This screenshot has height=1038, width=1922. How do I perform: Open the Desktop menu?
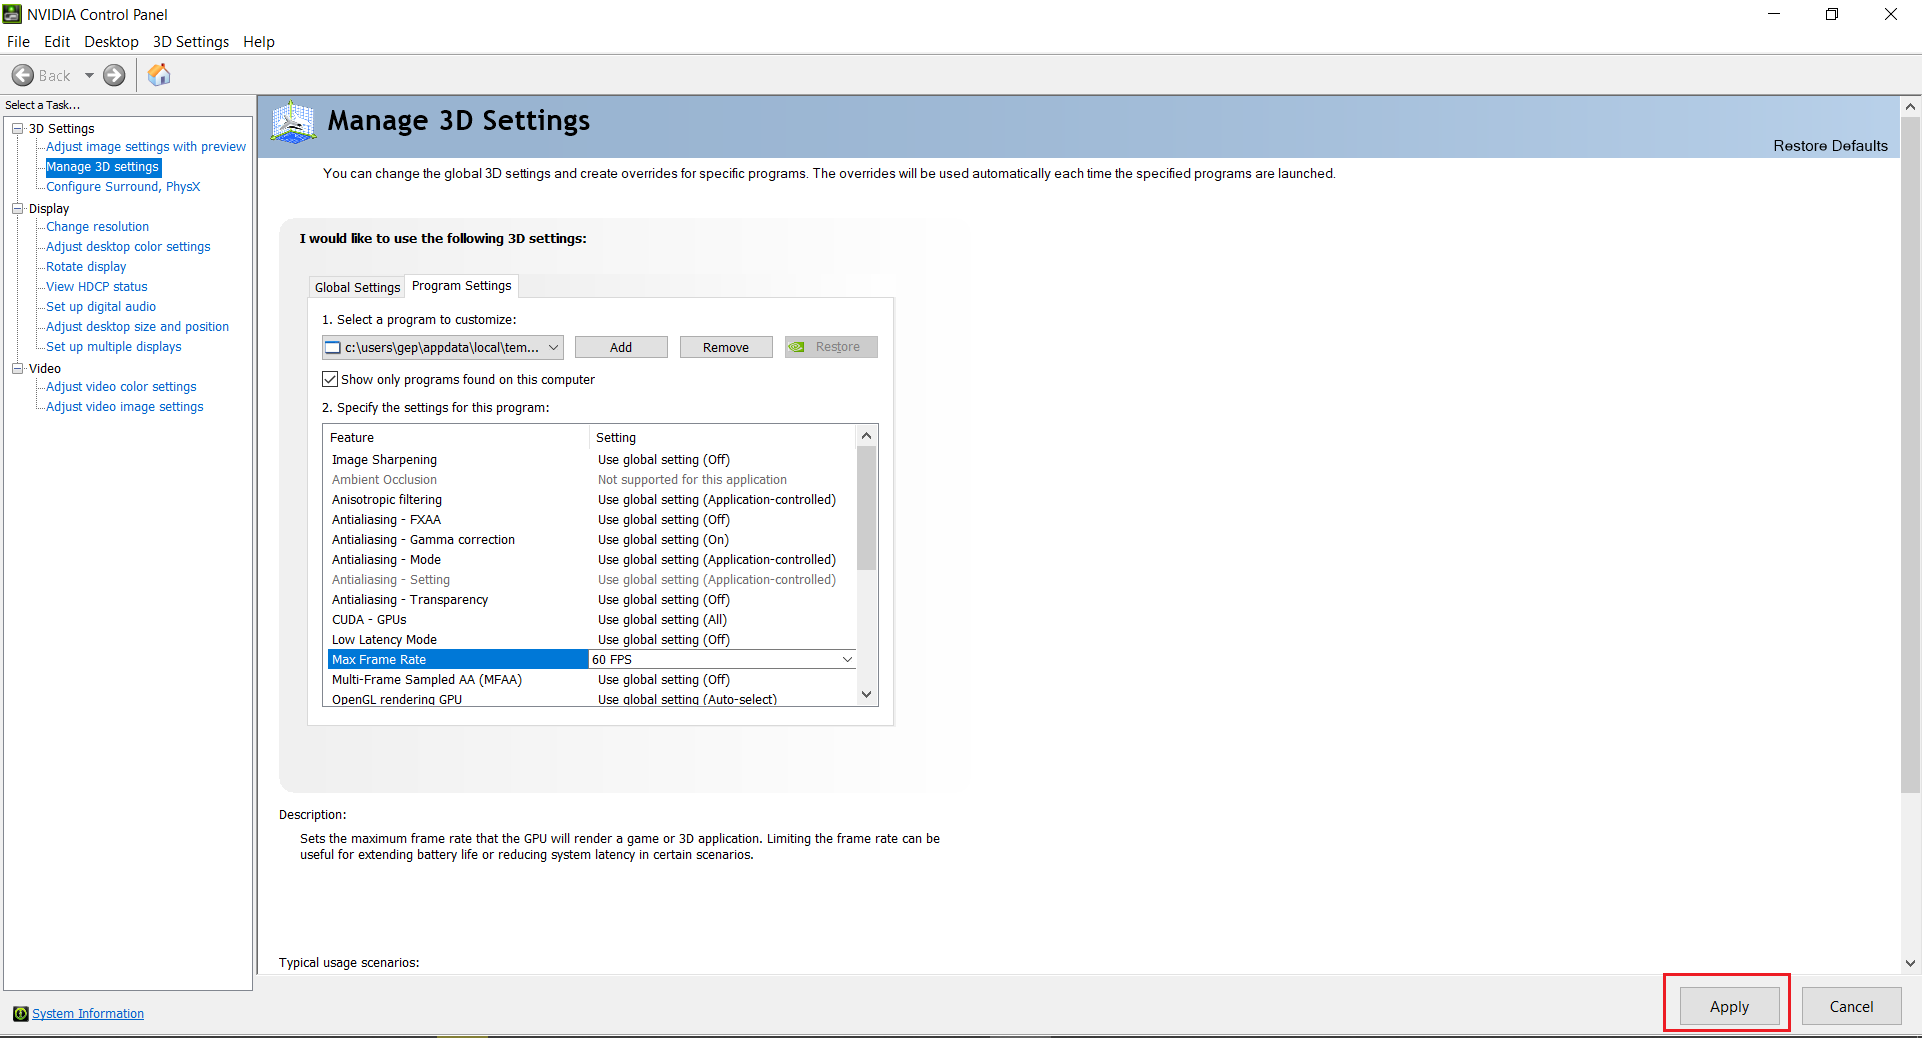111,42
